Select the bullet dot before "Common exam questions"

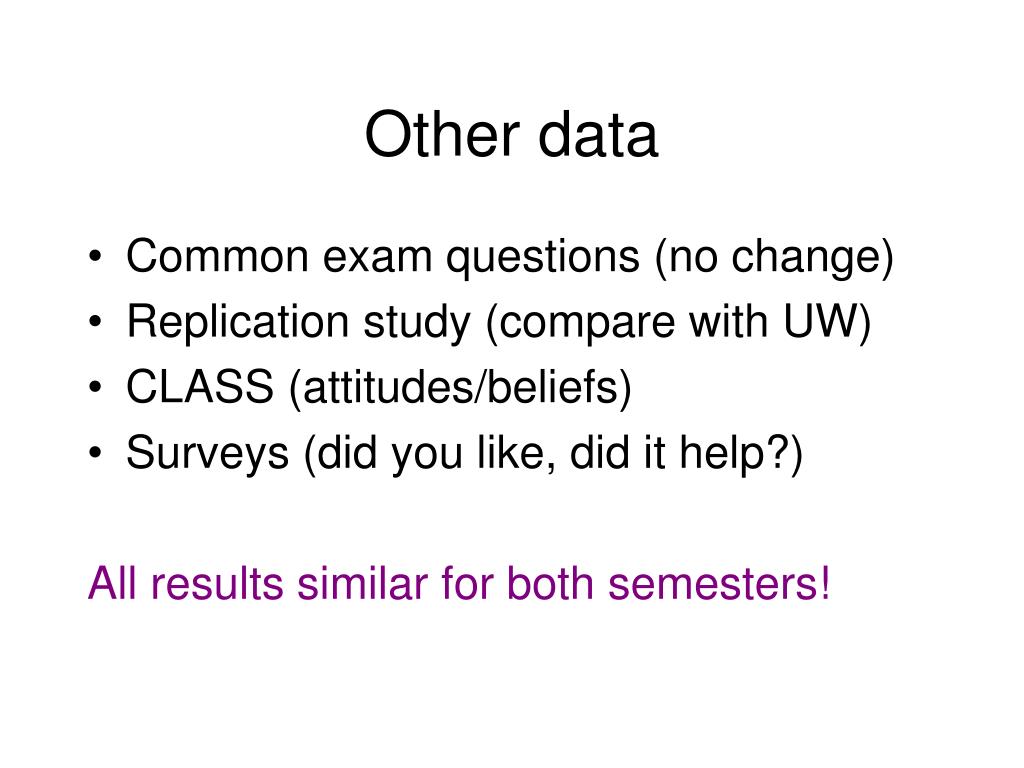[95, 260]
